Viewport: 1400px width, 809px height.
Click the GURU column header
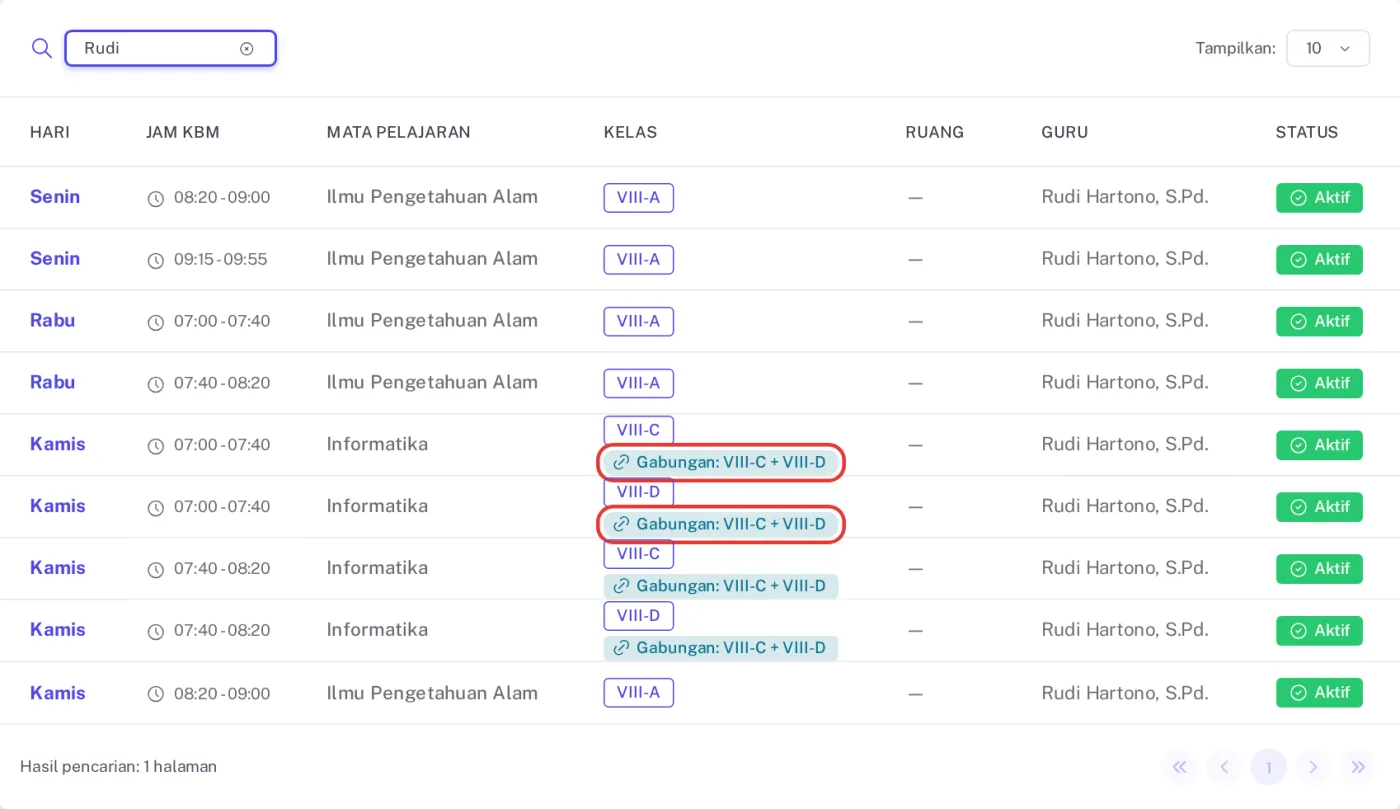pos(1064,132)
